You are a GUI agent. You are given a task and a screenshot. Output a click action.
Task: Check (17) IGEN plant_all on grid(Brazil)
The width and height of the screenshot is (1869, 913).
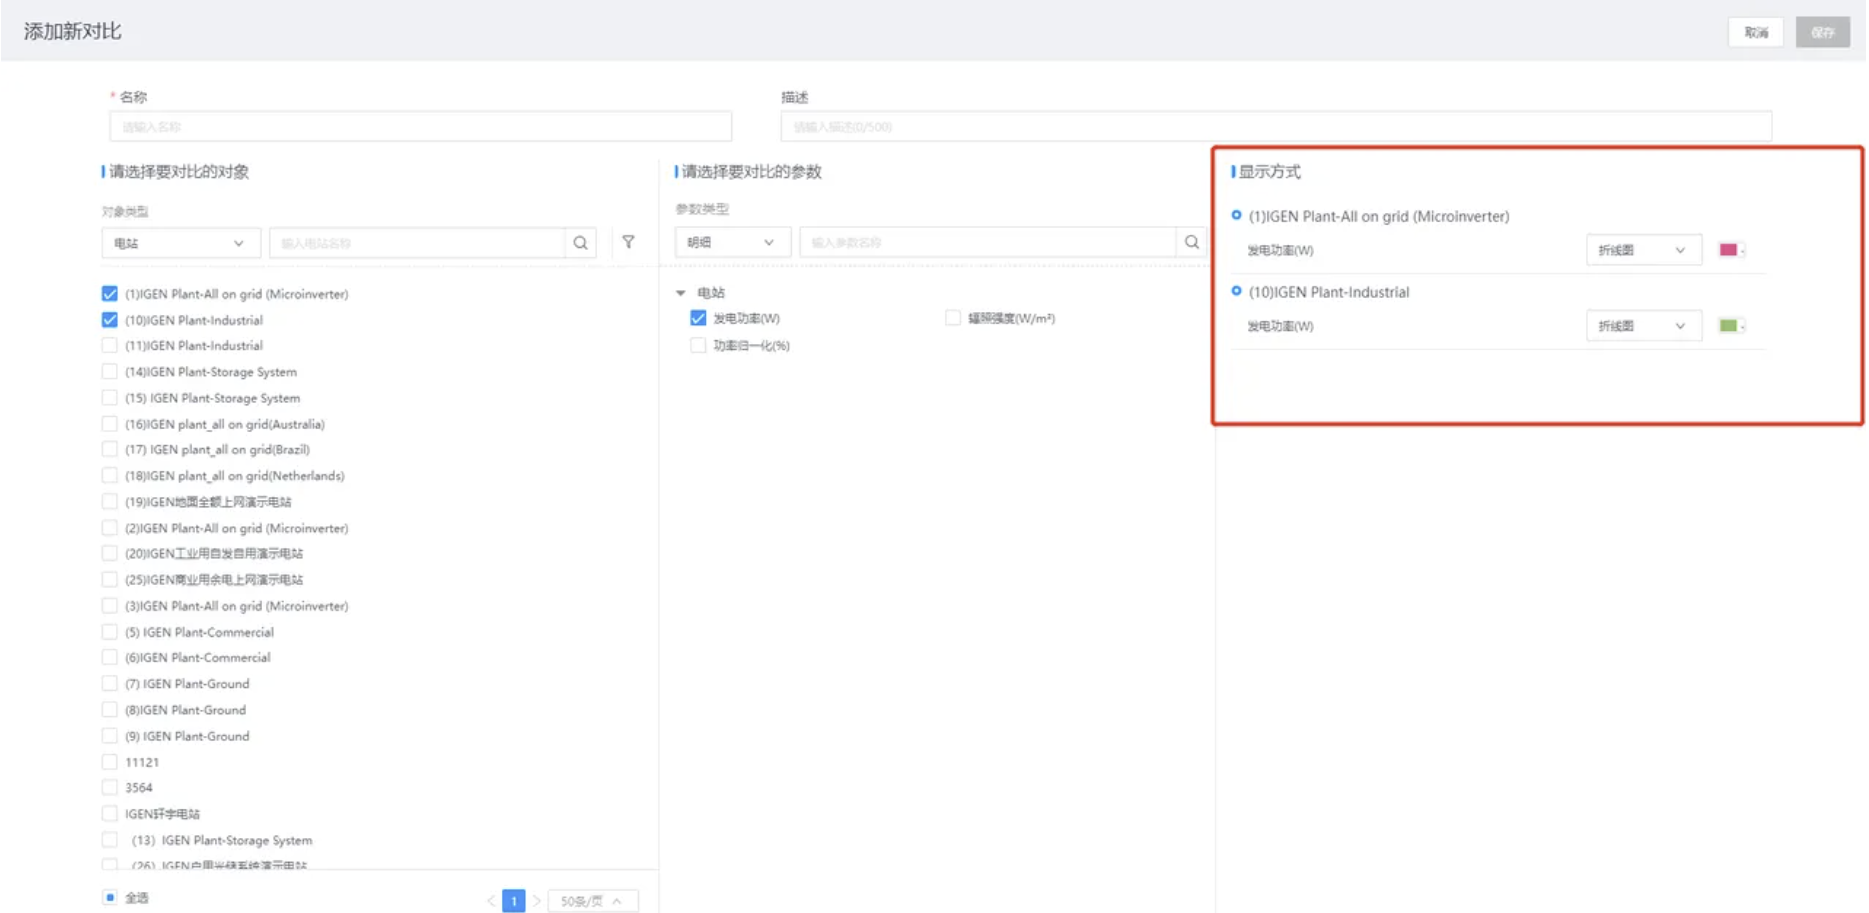tap(110, 450)
